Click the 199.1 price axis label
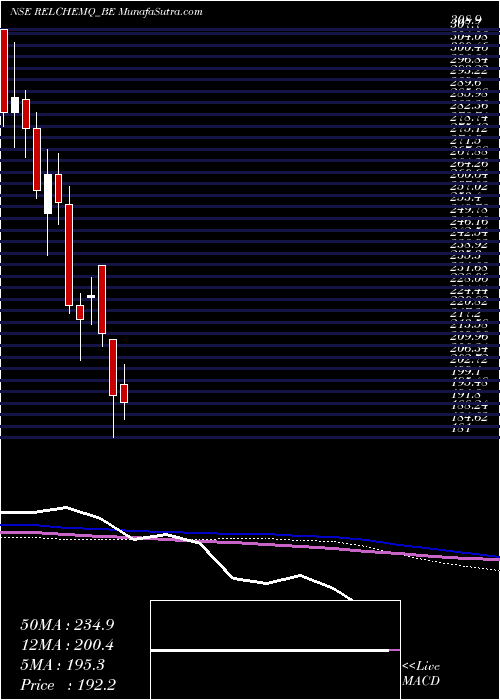 467,371
